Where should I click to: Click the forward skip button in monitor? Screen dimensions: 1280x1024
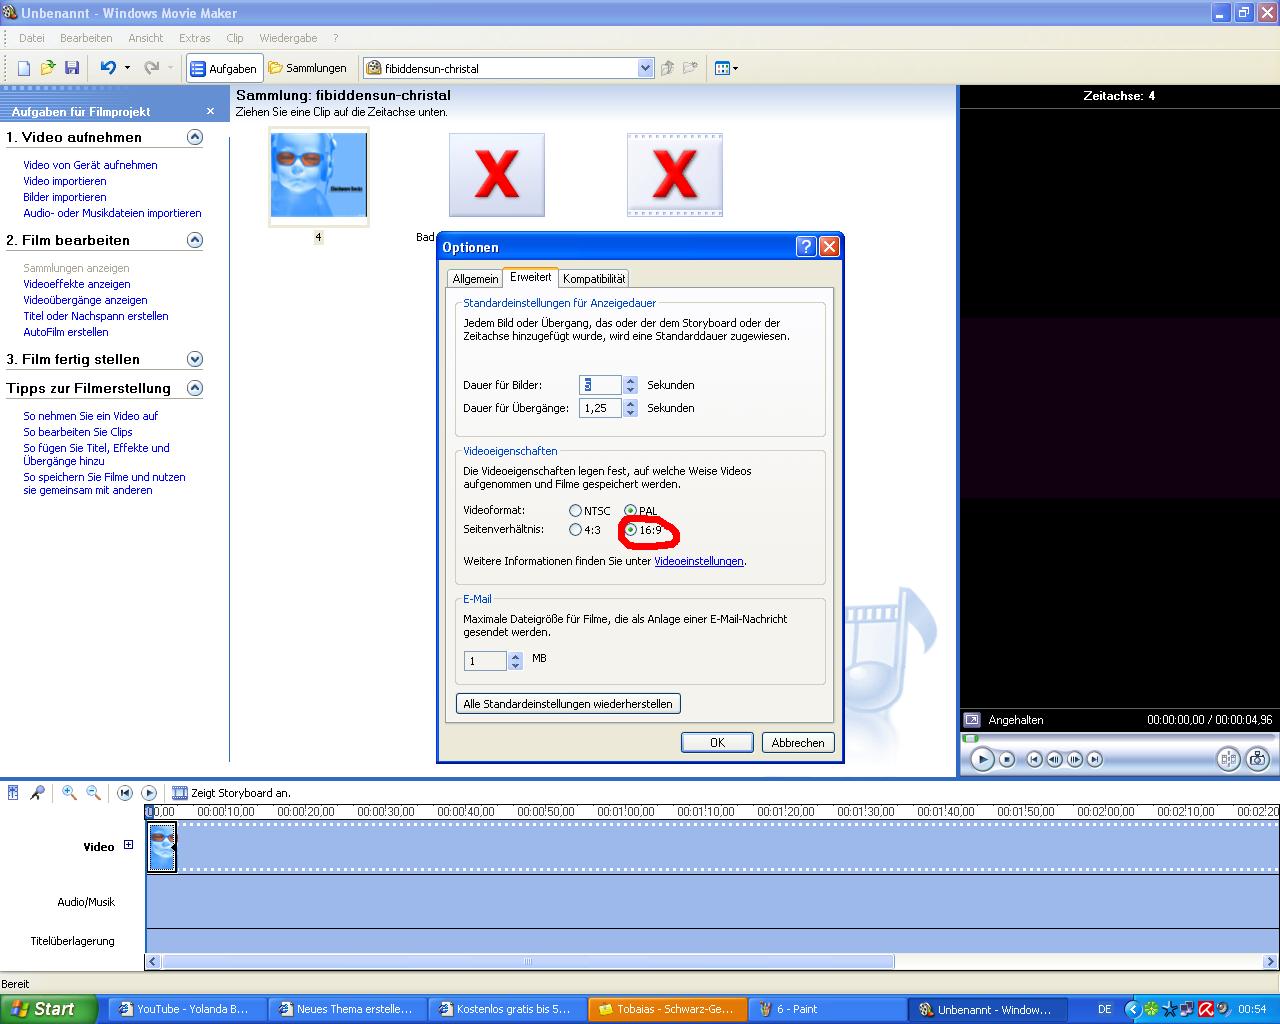[1094, 759]
